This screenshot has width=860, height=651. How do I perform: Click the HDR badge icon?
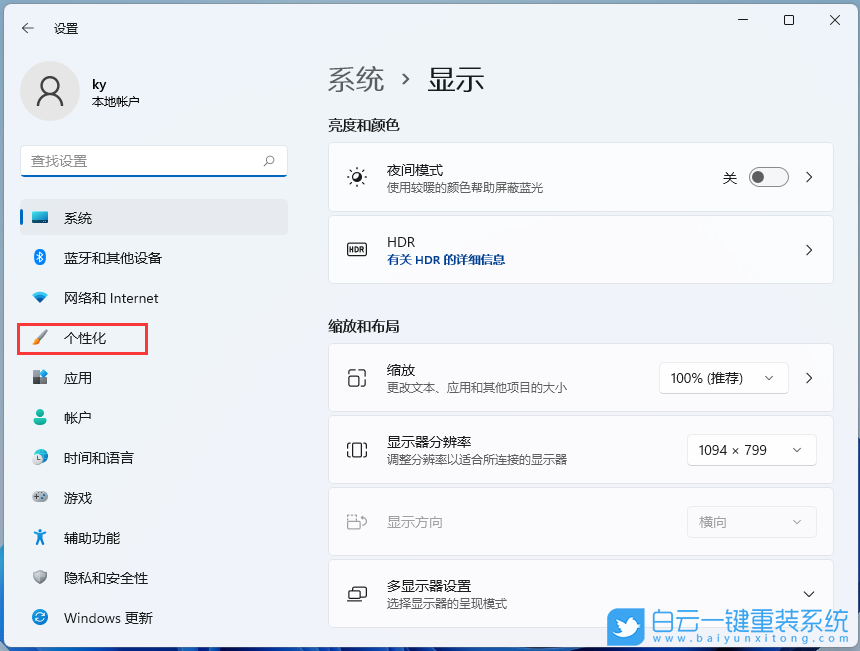point(357,250)
